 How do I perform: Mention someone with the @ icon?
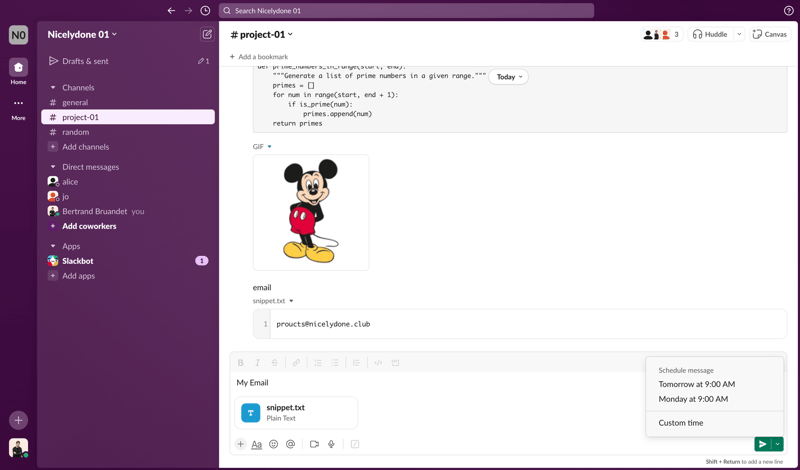point(290,444)
